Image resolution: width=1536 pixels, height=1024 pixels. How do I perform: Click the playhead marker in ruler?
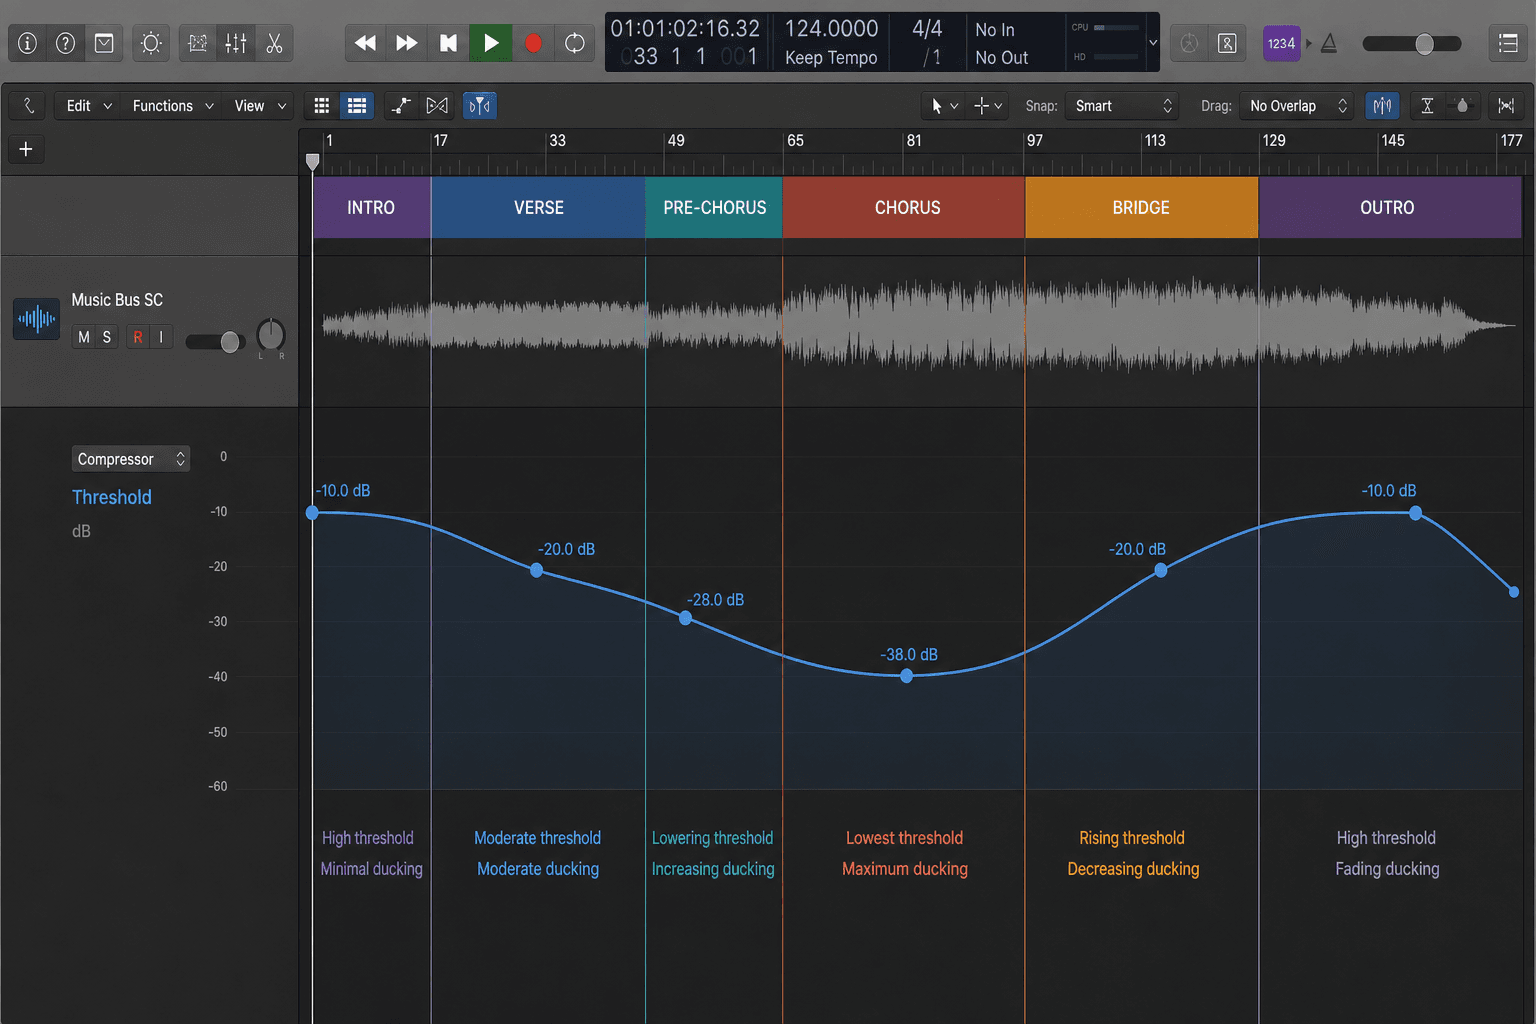click(313, 161)
